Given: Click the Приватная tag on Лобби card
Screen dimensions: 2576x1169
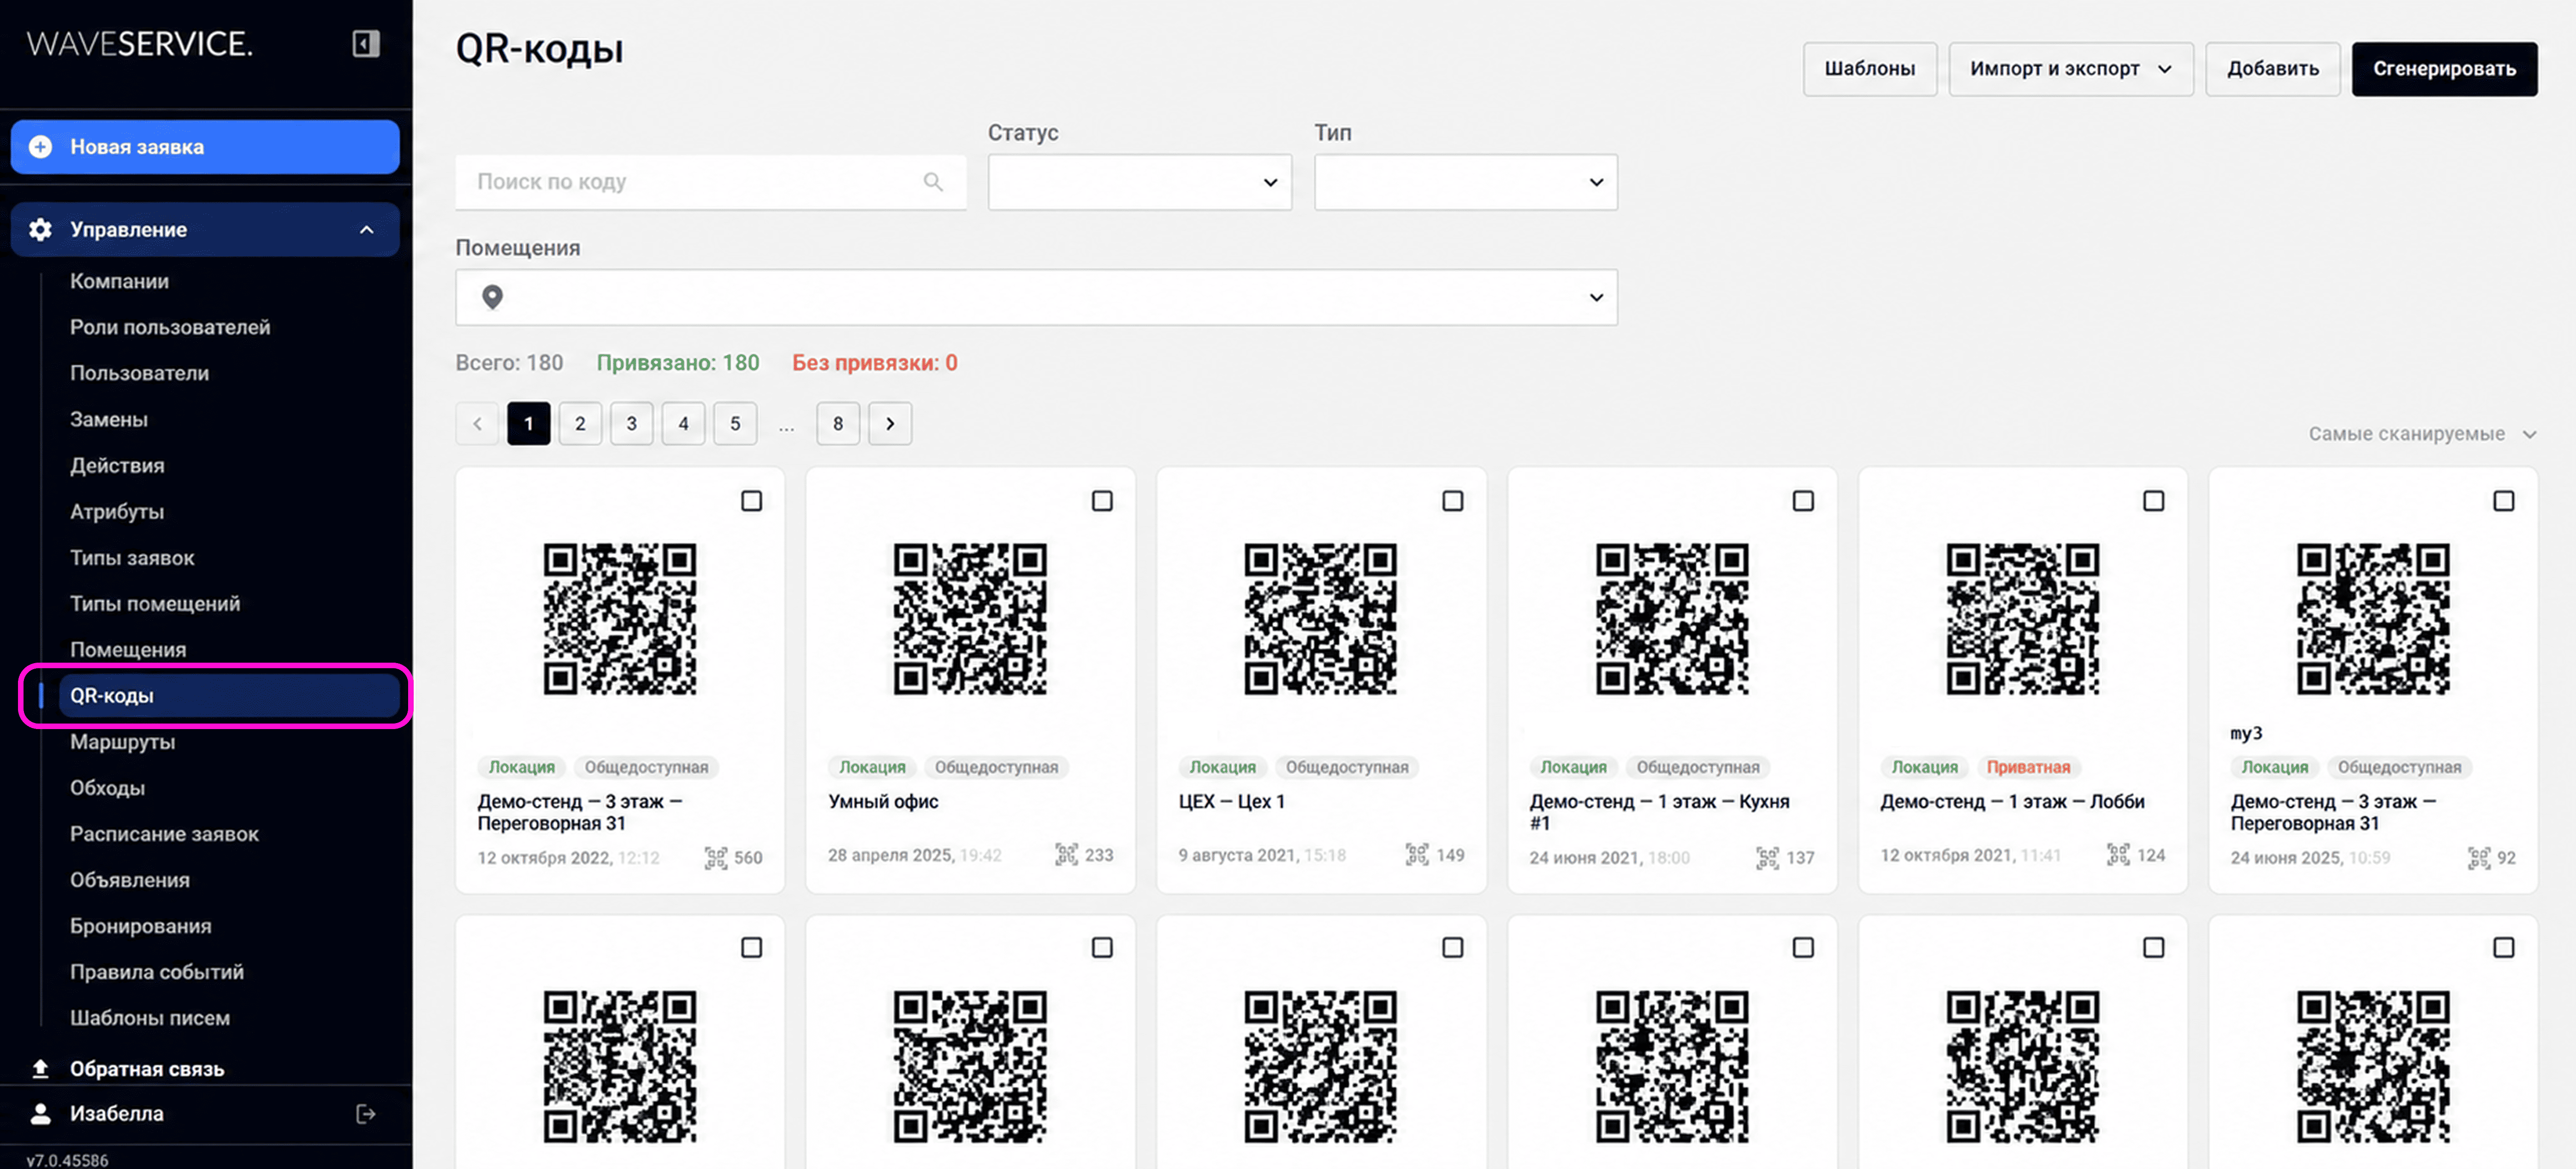Looking at the screenshot, I should [x=2028, y=767].
